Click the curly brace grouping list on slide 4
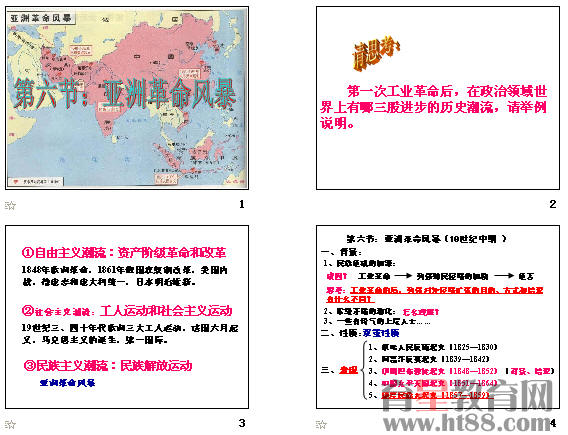The width and height of the screenshot is (568, 435). click(x=364, y=370)
